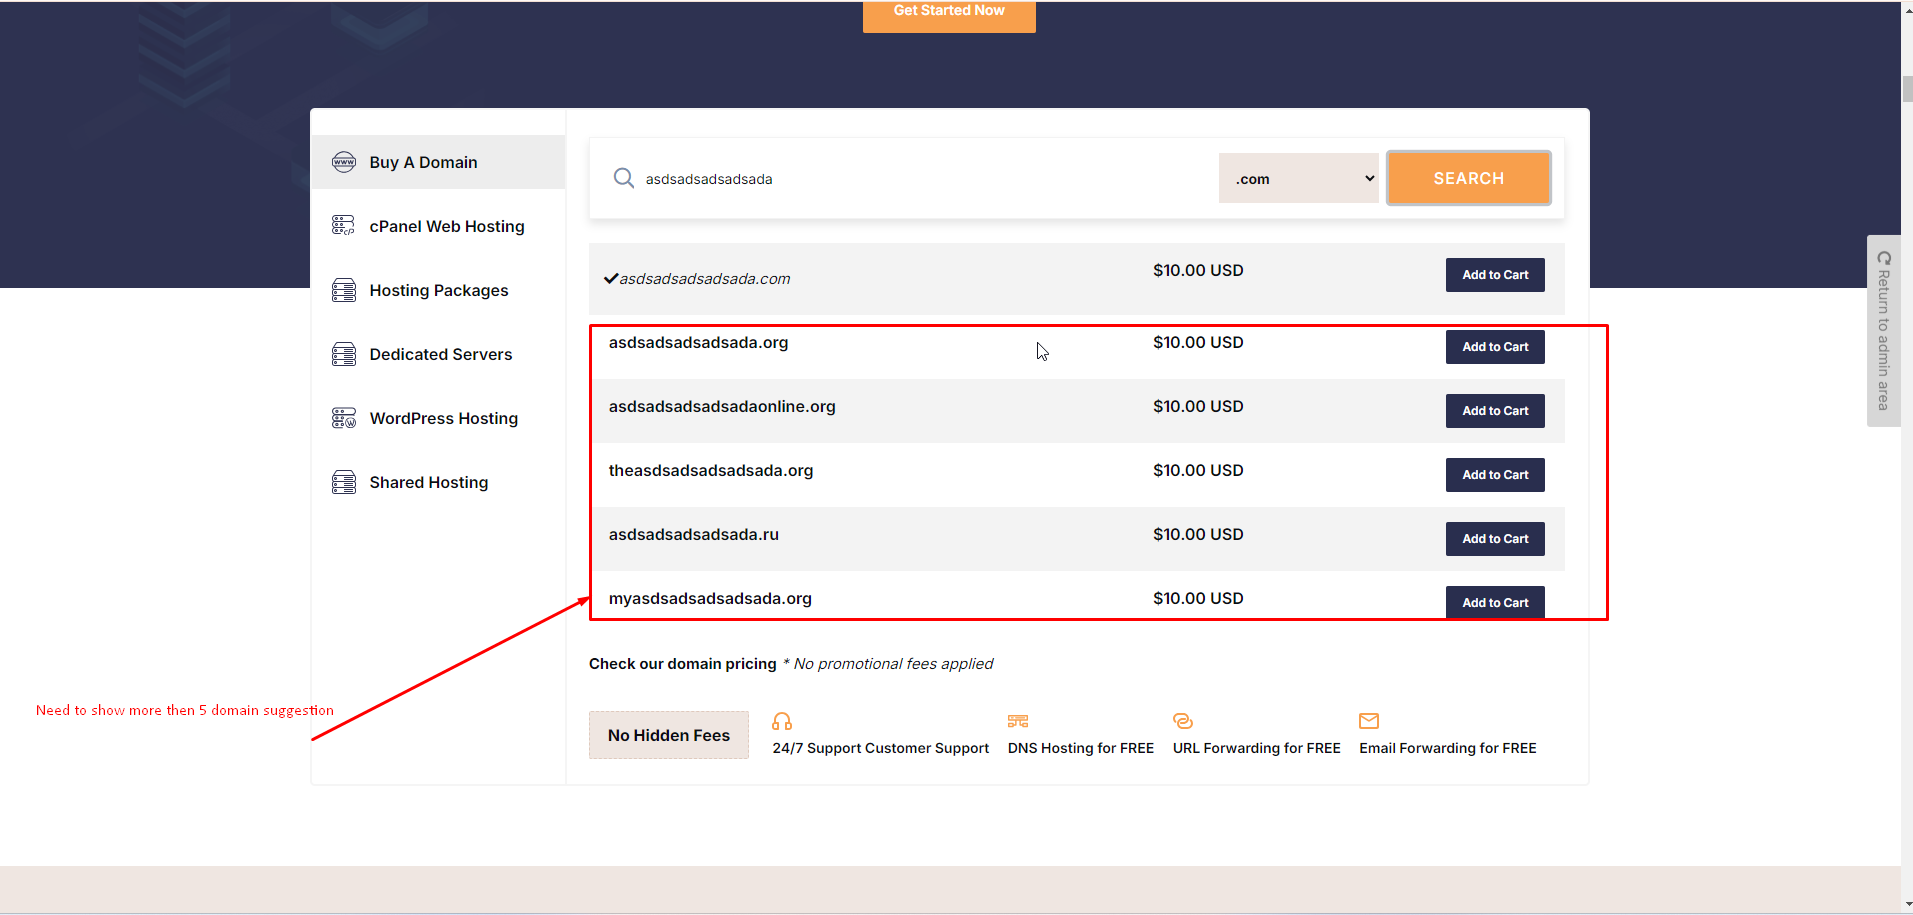
Task: Select the Hosting Packages tab
Action: click(438, 290)
